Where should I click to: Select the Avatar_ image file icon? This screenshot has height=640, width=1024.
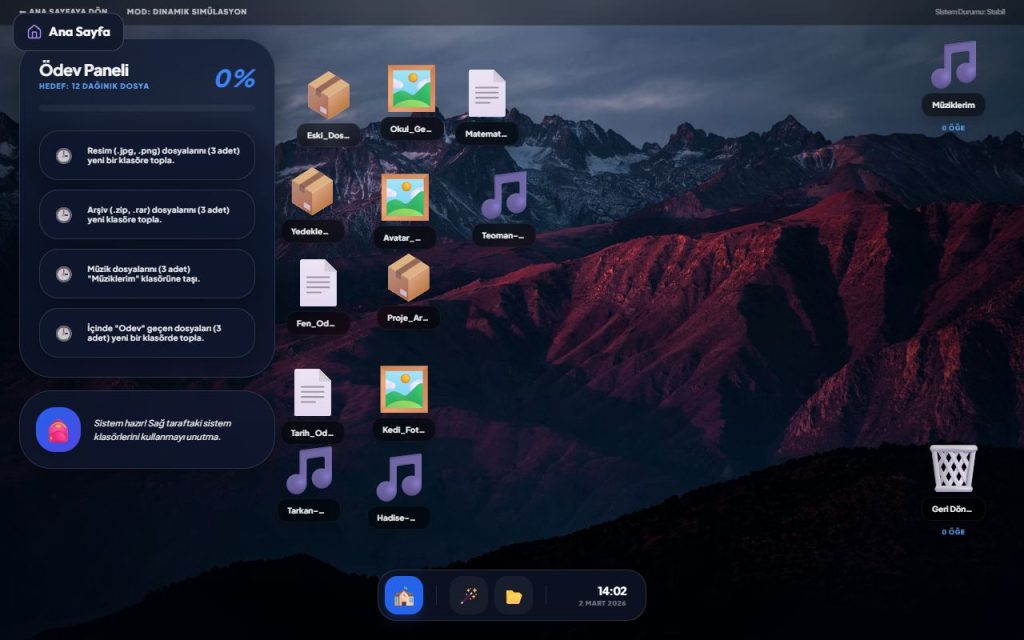404,198
